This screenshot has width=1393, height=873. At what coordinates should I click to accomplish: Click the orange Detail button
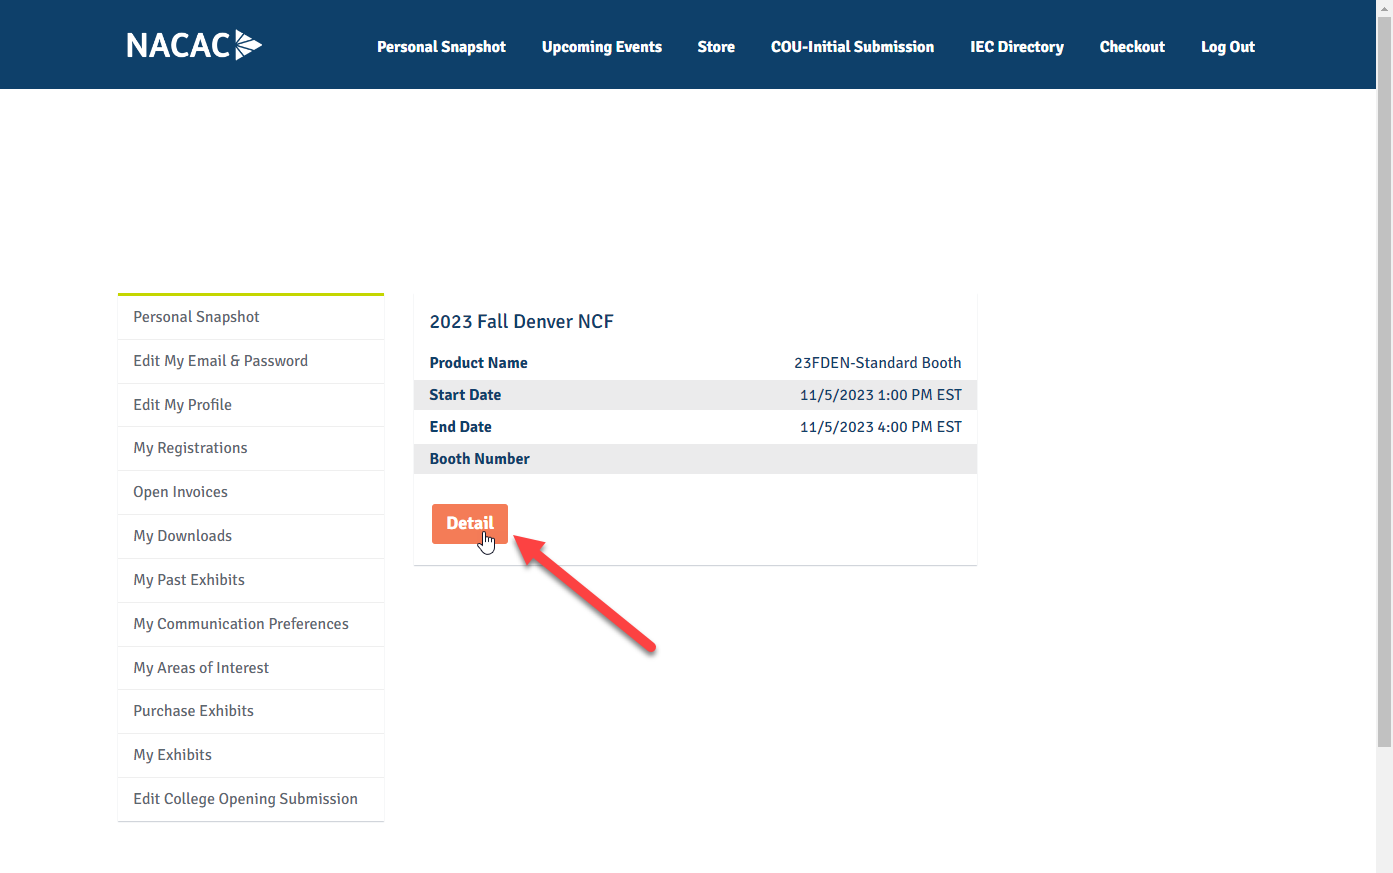point(470,524)
